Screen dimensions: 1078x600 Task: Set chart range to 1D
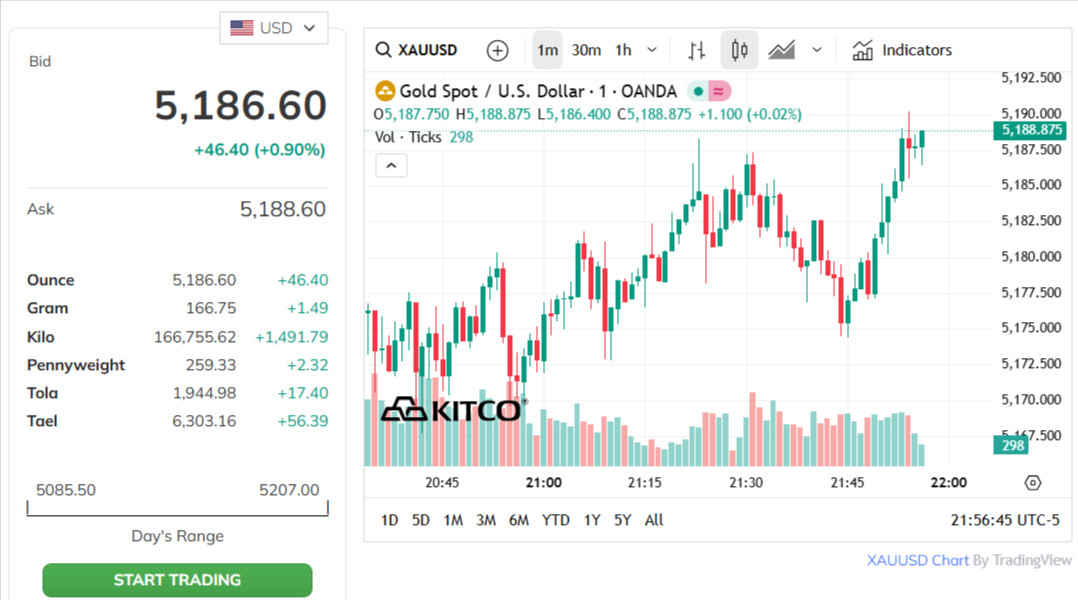[x=389, y=520]
